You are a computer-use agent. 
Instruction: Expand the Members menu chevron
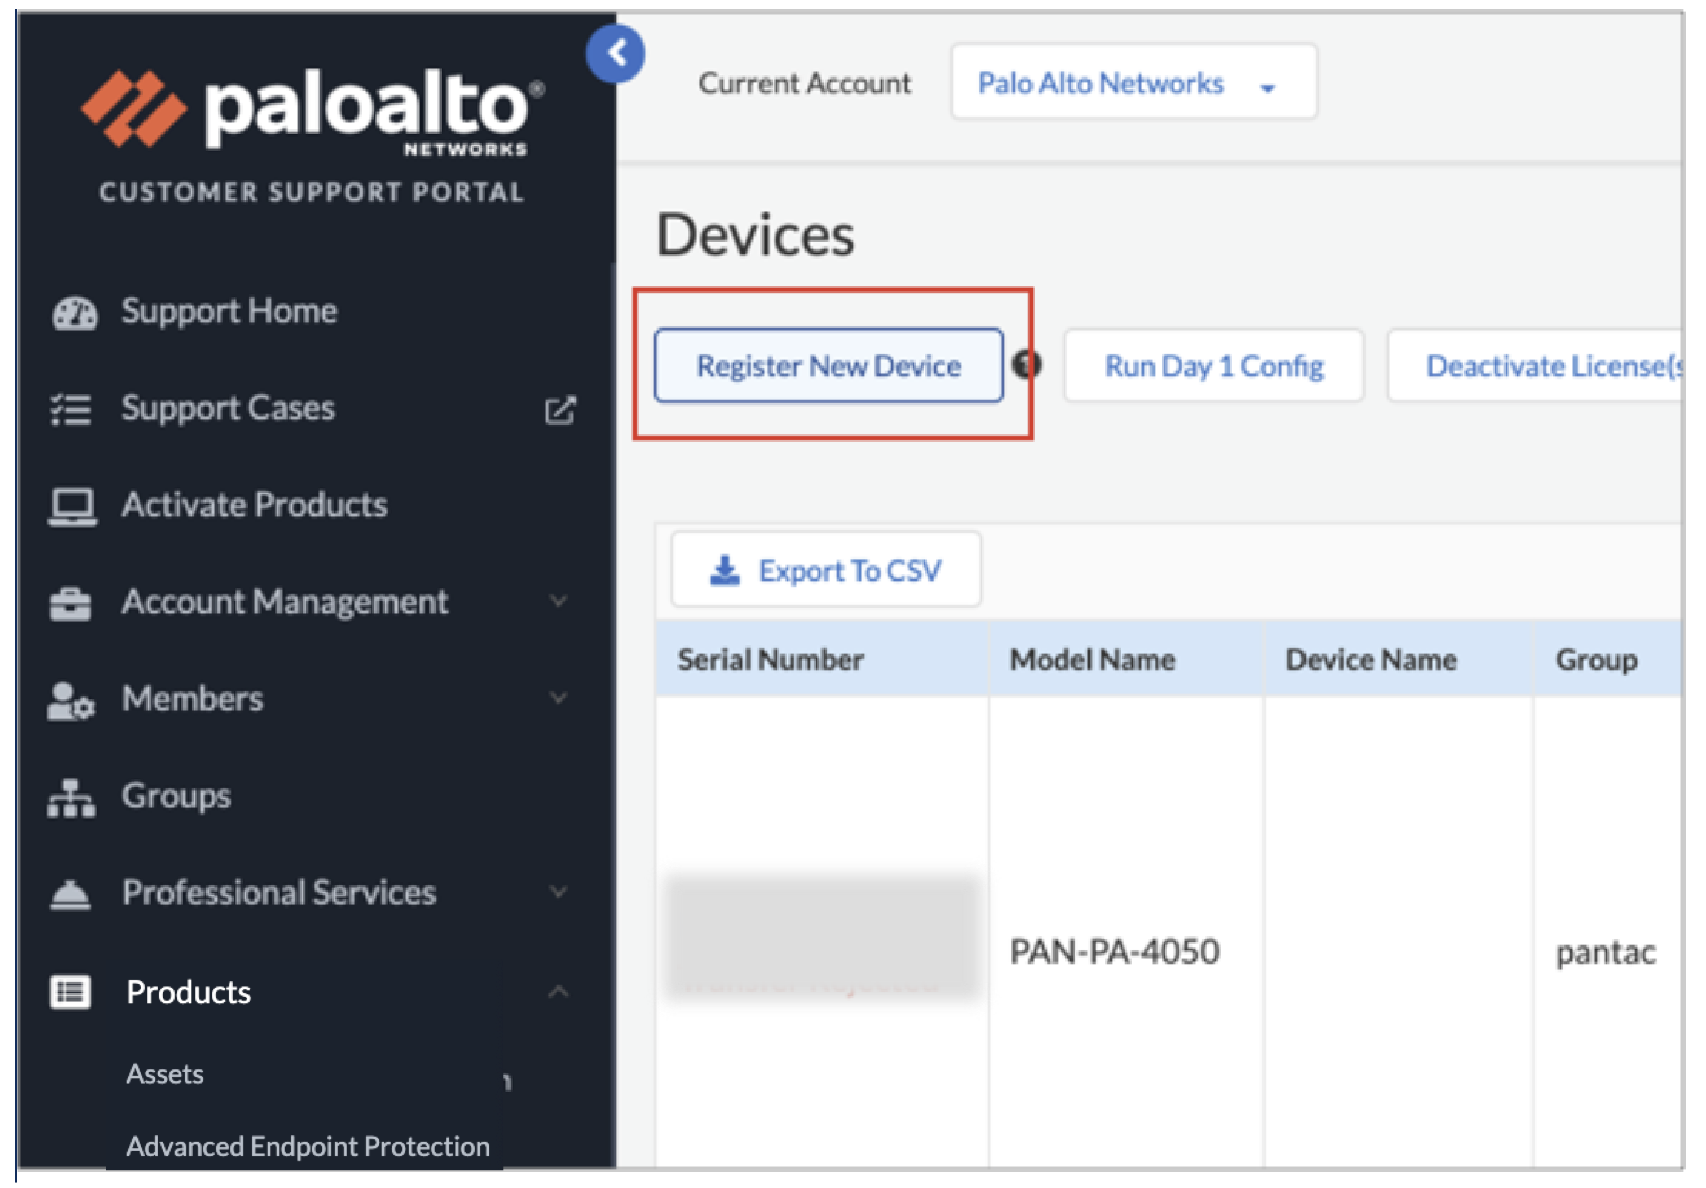(x=559, y=698)
